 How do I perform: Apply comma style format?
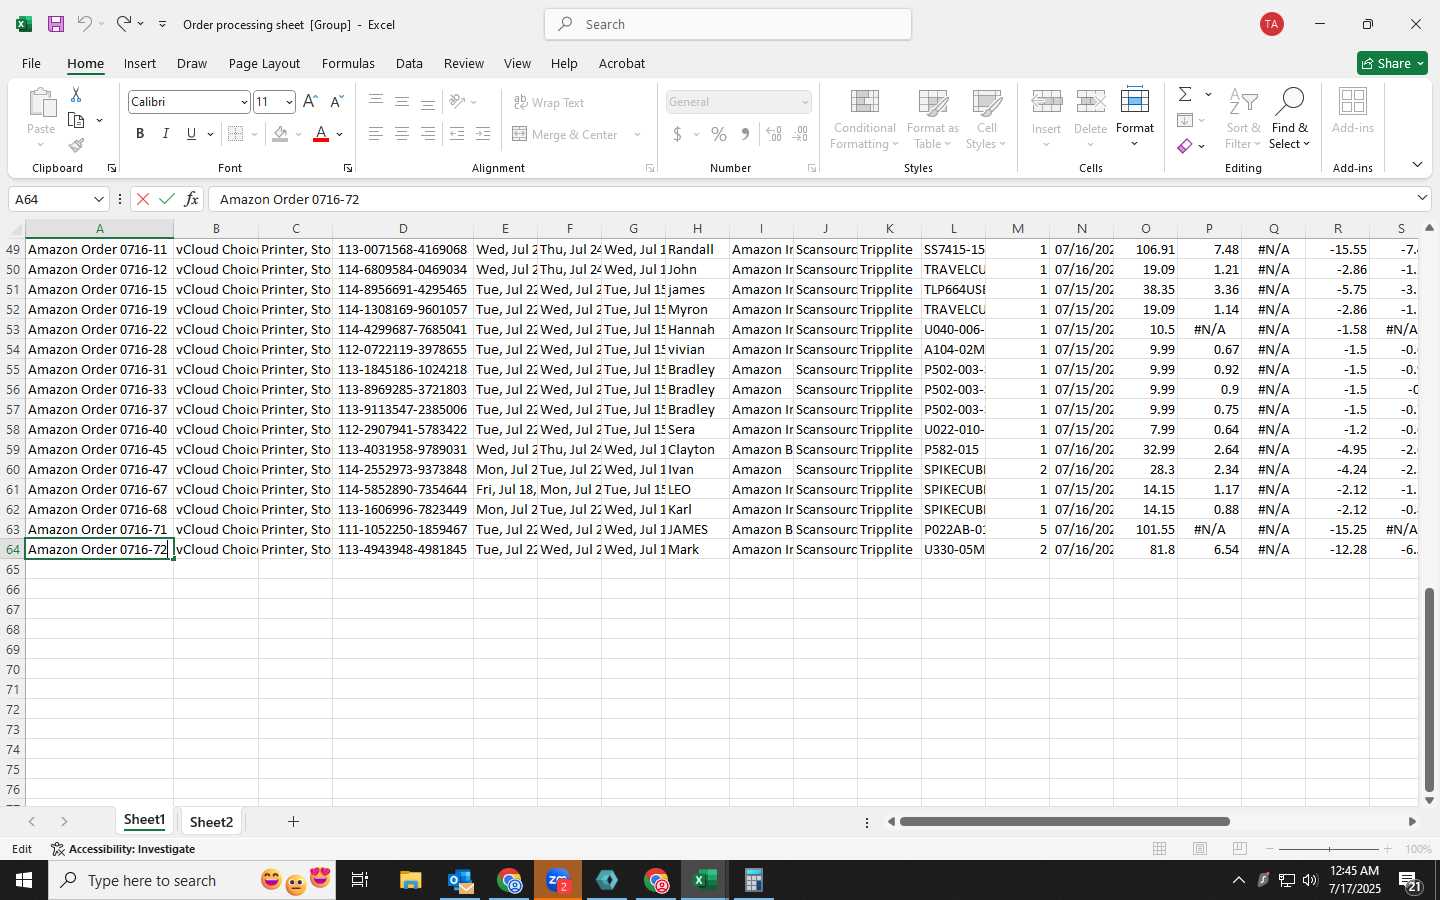(x=745, y=134)
